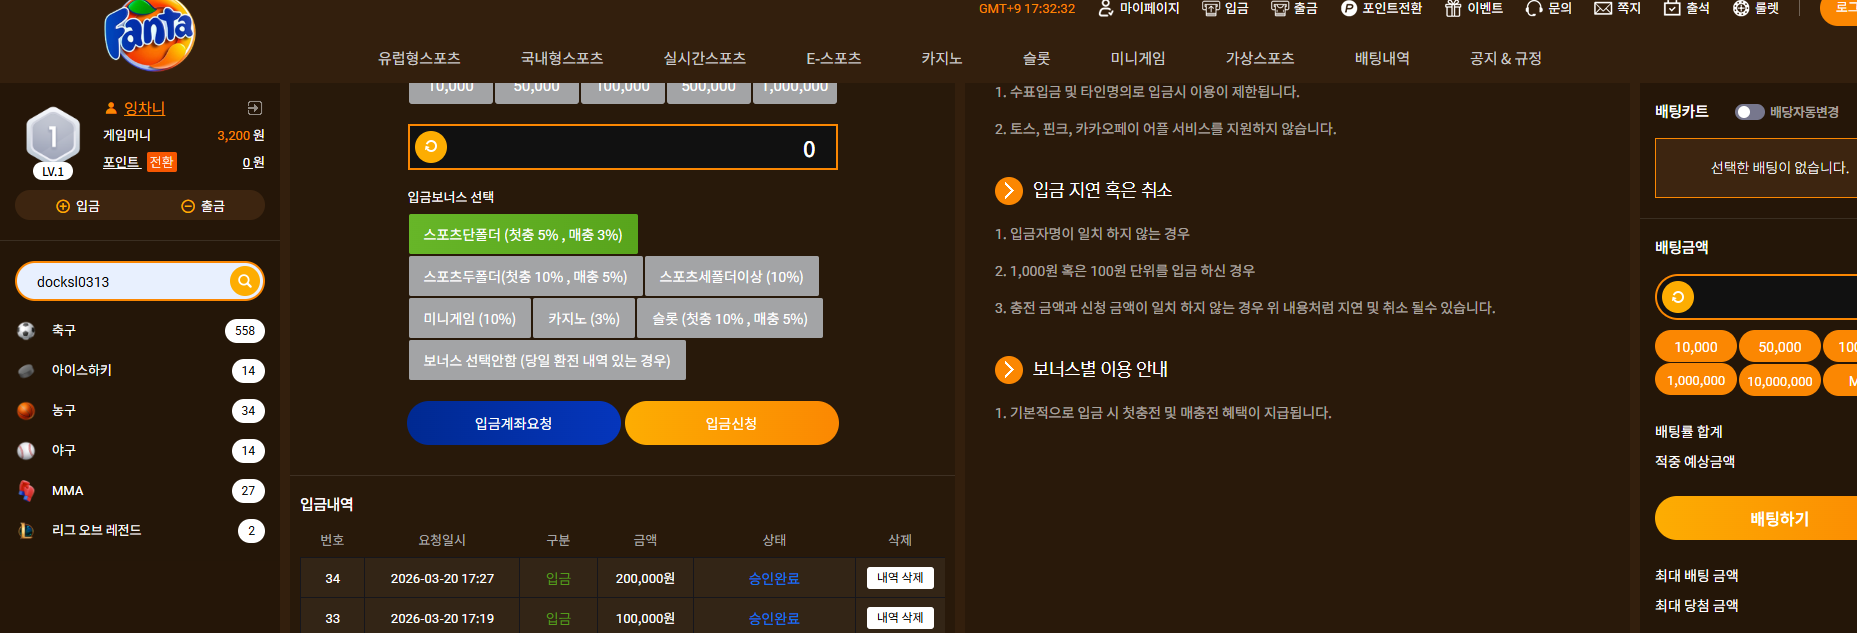Click the 입금신청 button
Screen dimensions: 1857x633
point(732,423)
